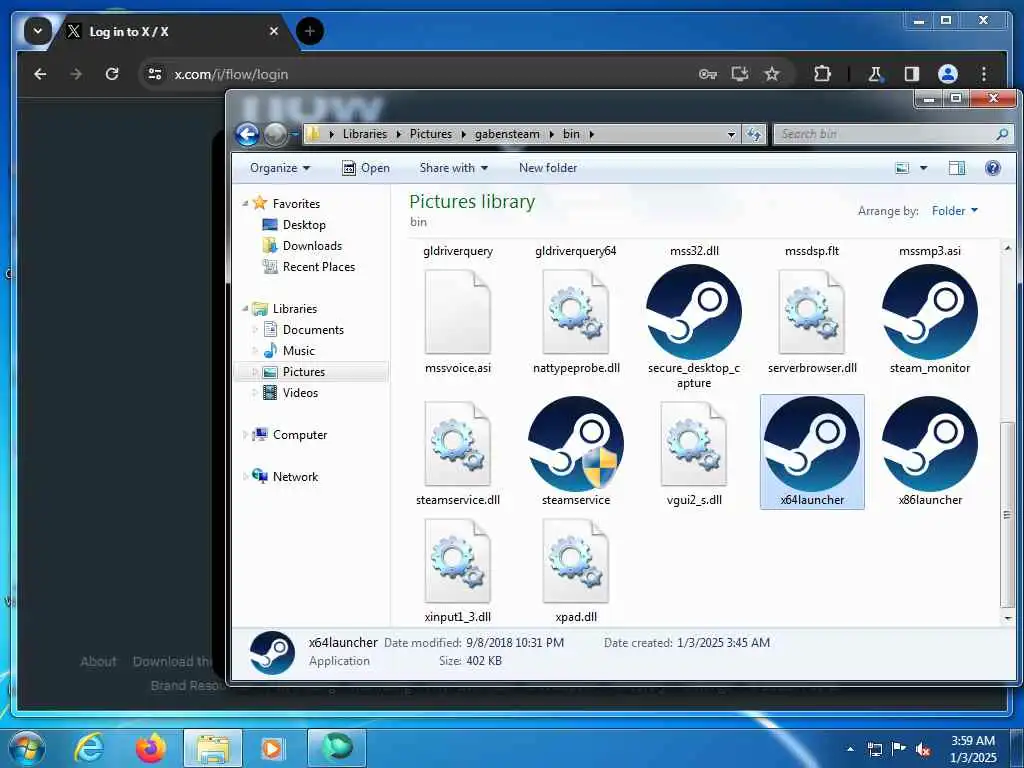Toggle the preview pane button
Screen dimensions: 1024x768
[956, 168]
